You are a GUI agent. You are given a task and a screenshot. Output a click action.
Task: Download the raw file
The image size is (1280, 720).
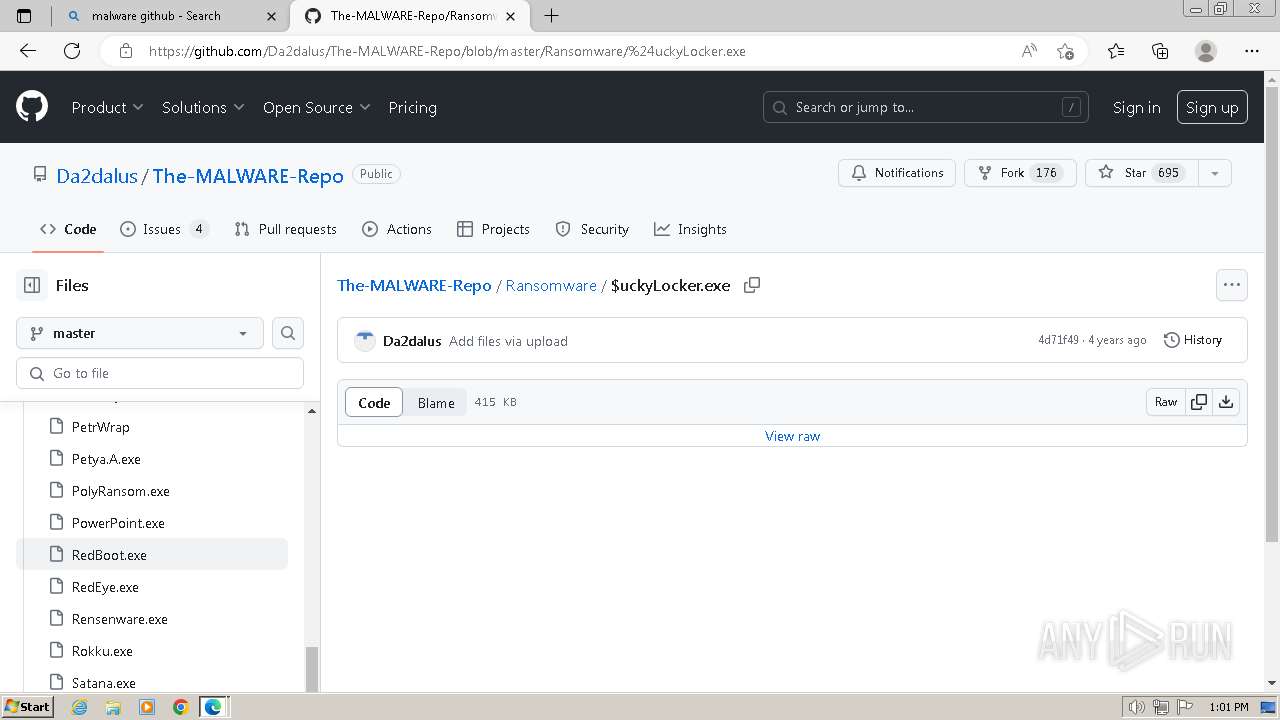click(1226, 402)
